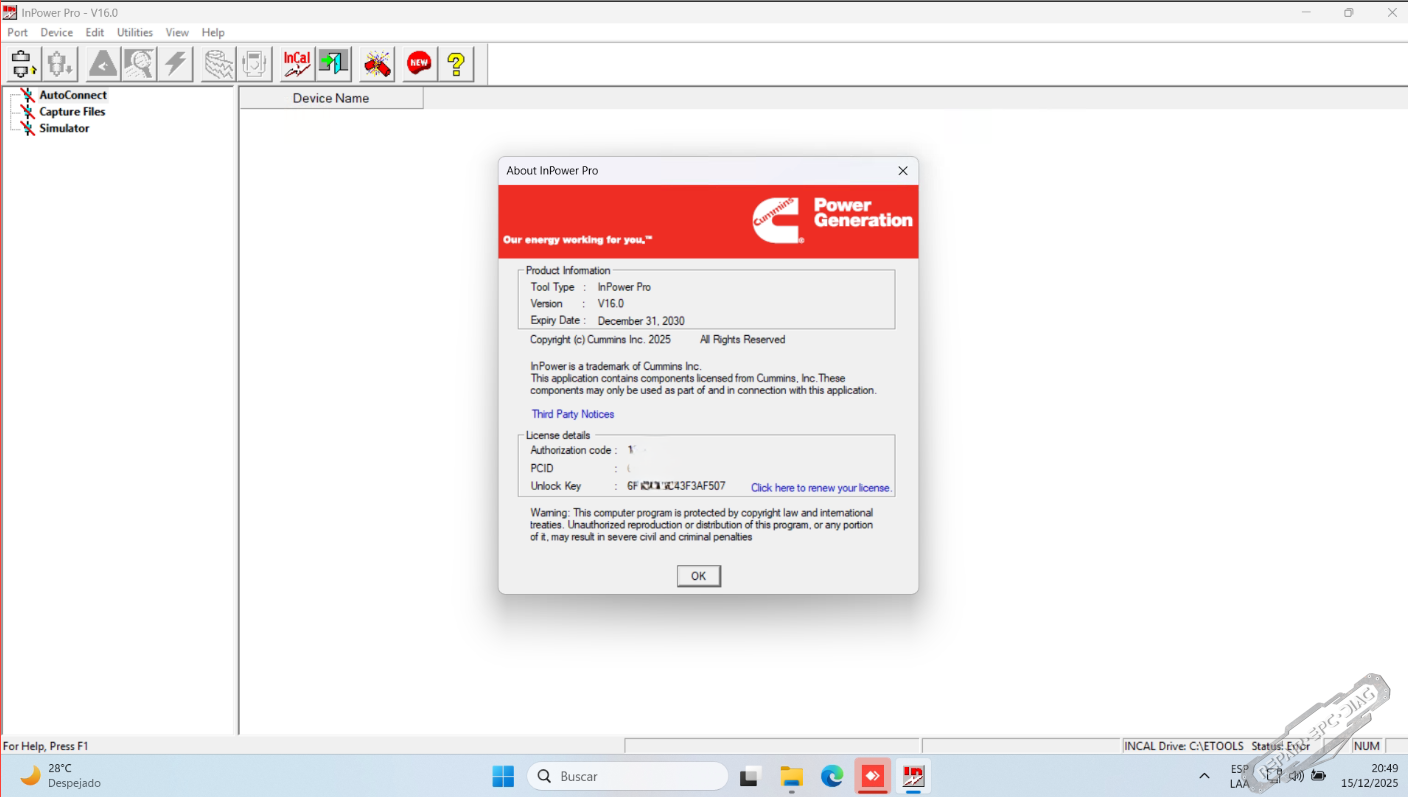Click the red AnyDesk taskbar icon

tap(873, 776)
